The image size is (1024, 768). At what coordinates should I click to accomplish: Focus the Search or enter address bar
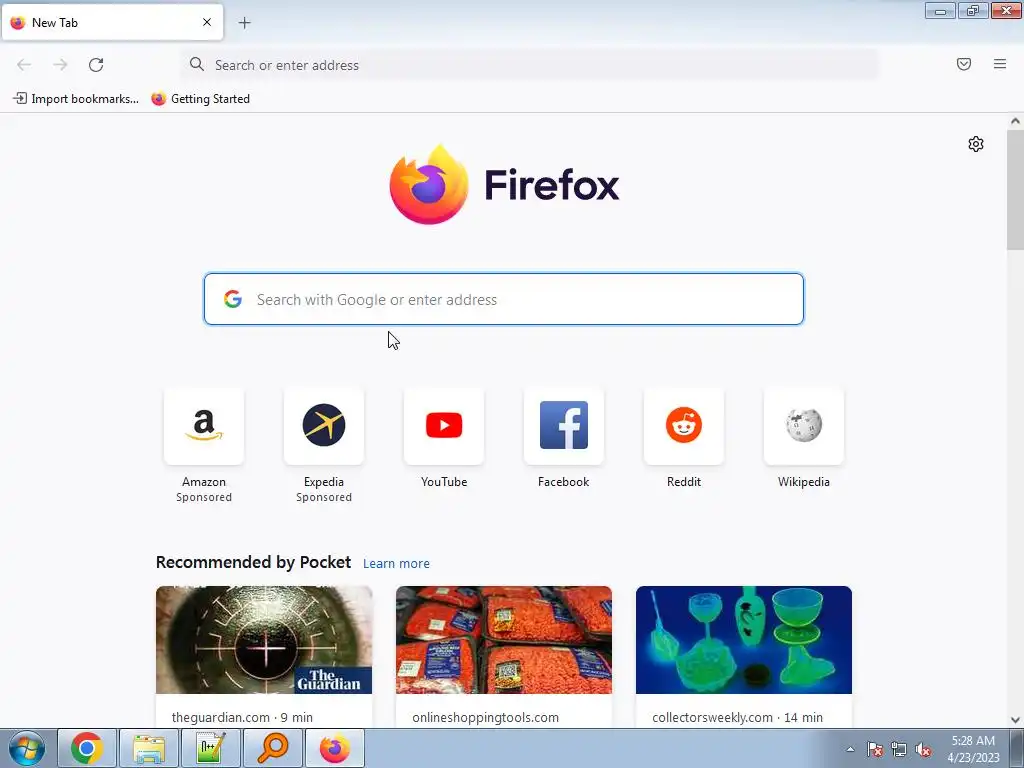(x=530, y=65)
